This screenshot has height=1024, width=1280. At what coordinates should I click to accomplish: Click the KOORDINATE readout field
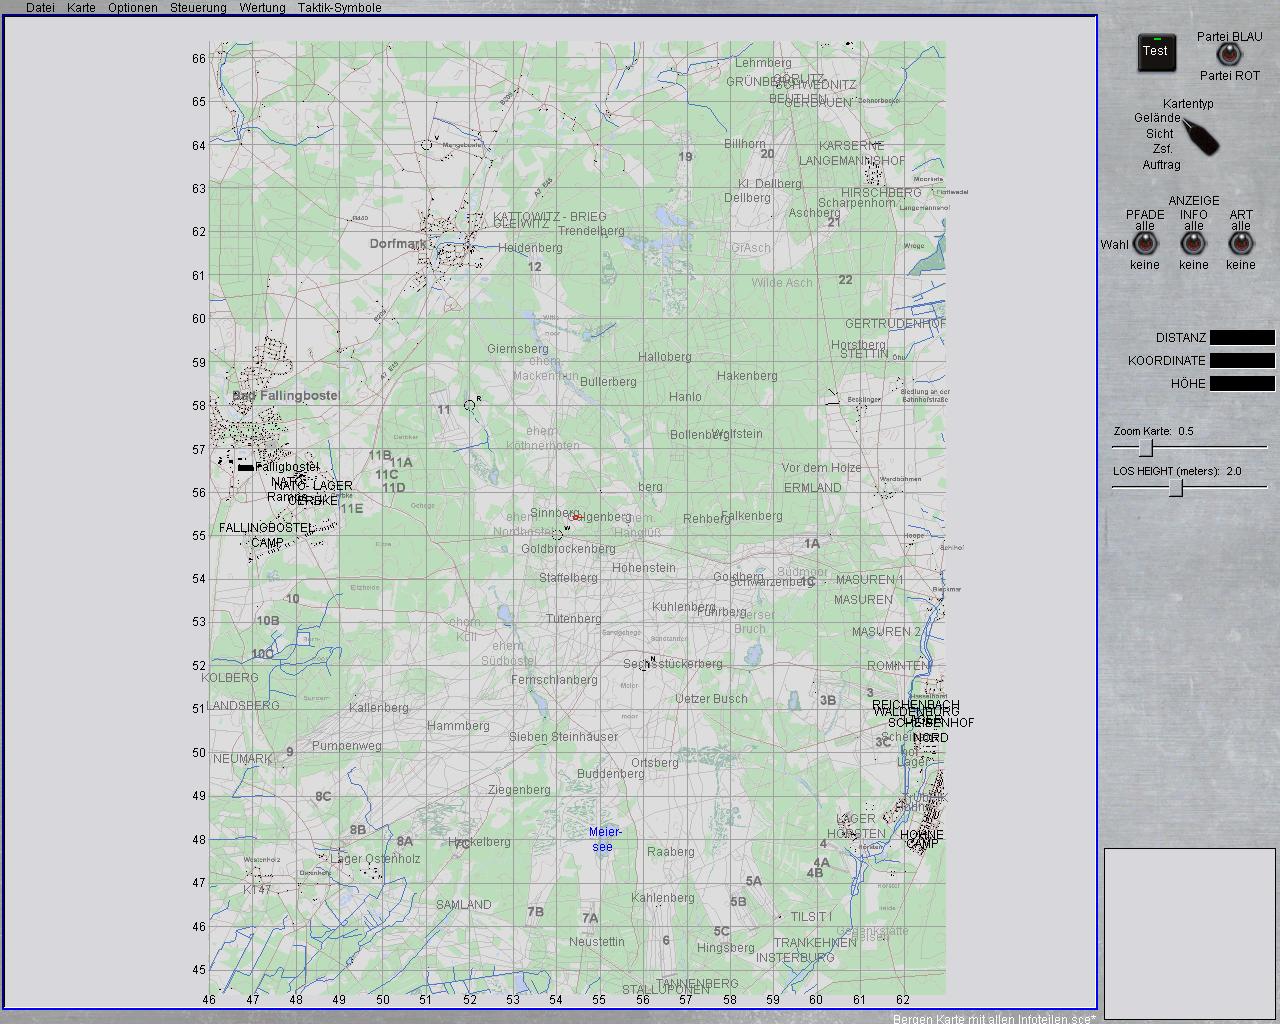(1242, 361)
